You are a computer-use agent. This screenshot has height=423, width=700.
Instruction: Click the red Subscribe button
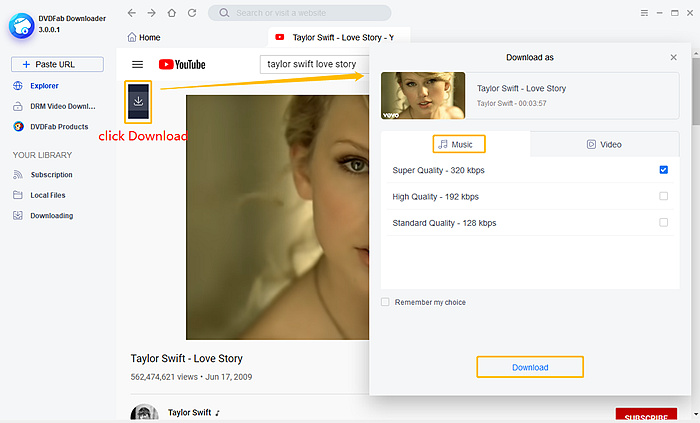pos(646,415)
